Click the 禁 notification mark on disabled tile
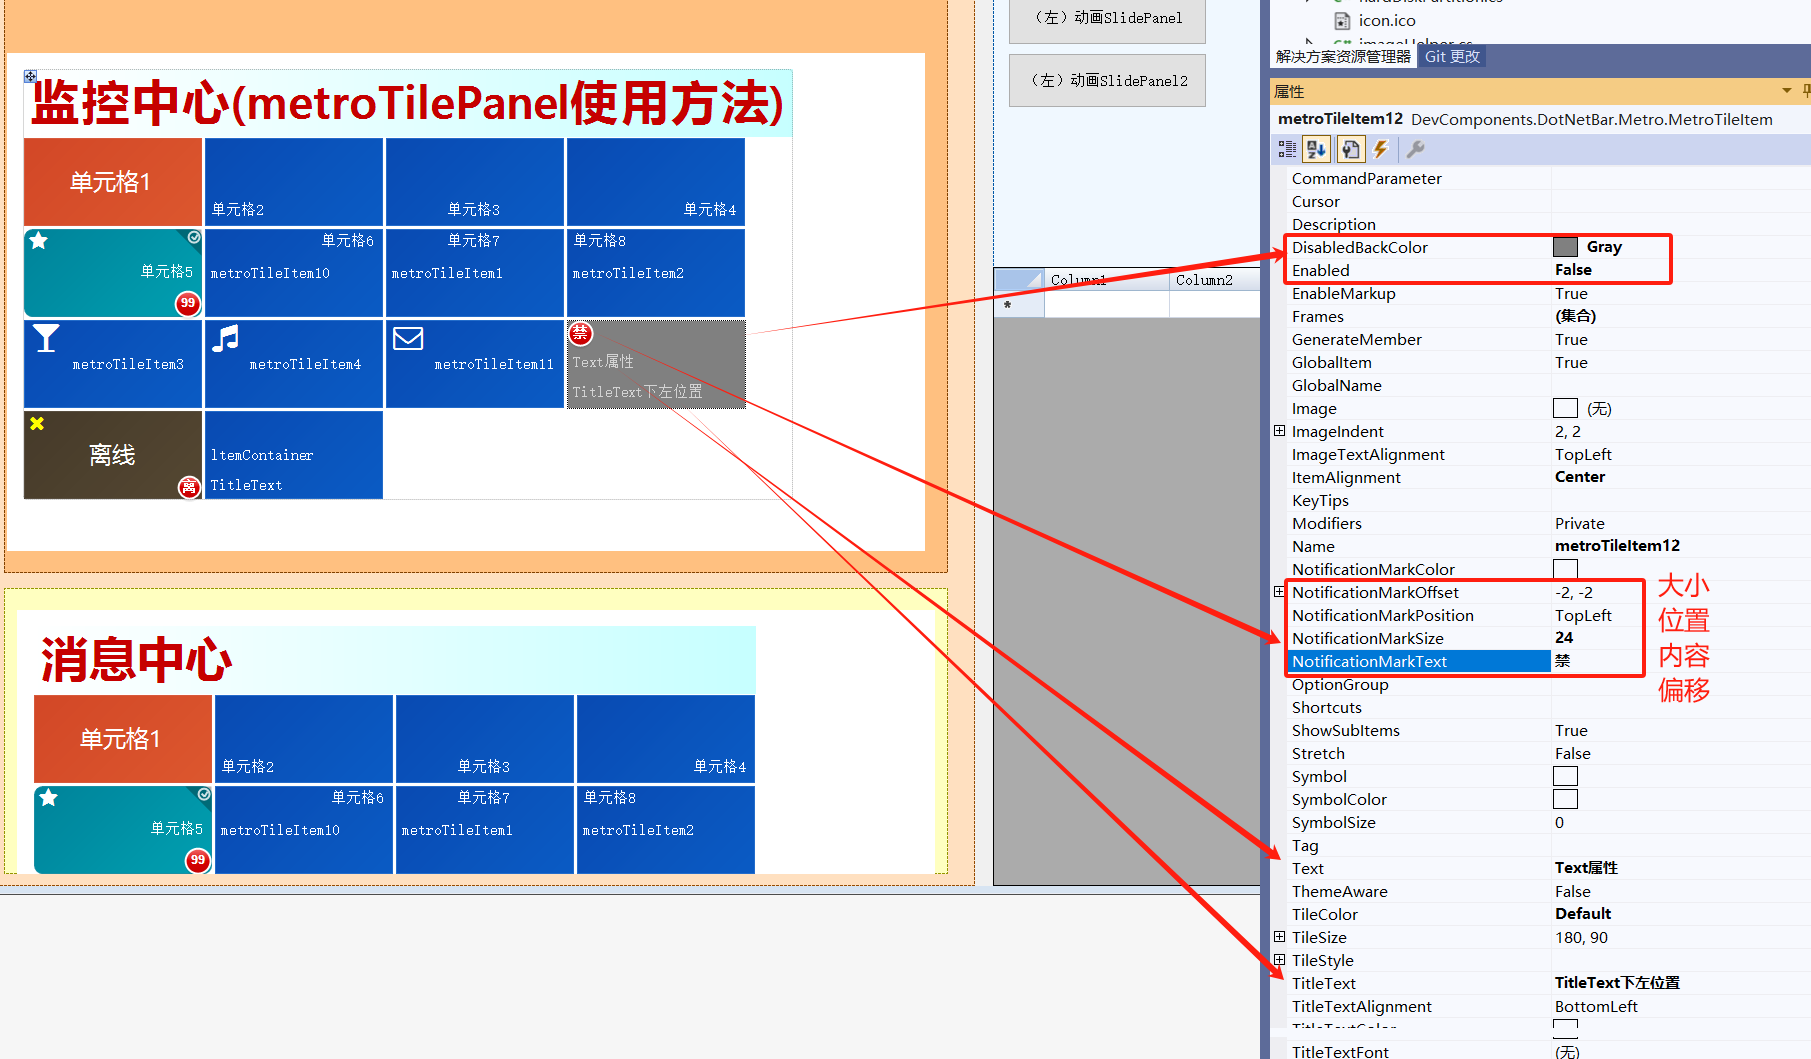Image resolution: width=1811 pixels, height=1059 pixels. (x=580, y=333)
